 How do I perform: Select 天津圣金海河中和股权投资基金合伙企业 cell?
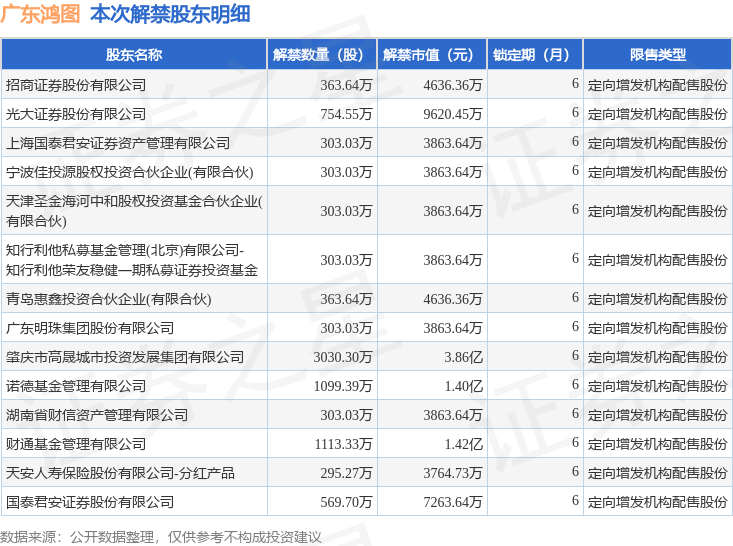coord(134,211)
